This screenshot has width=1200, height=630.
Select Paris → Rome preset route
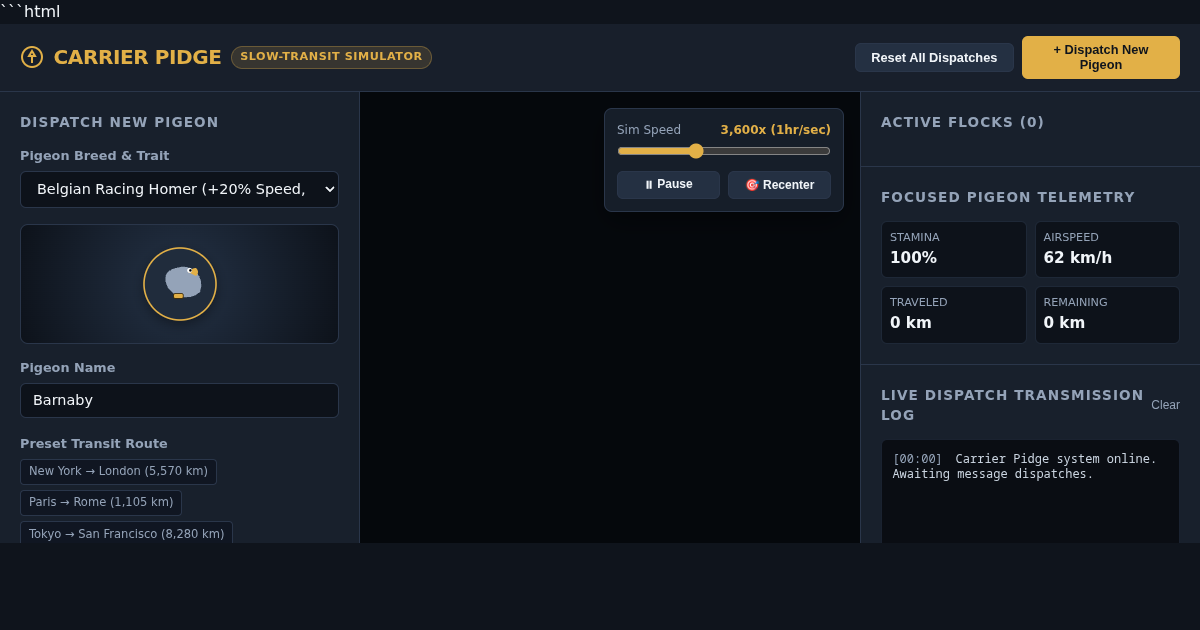point(101,502)
